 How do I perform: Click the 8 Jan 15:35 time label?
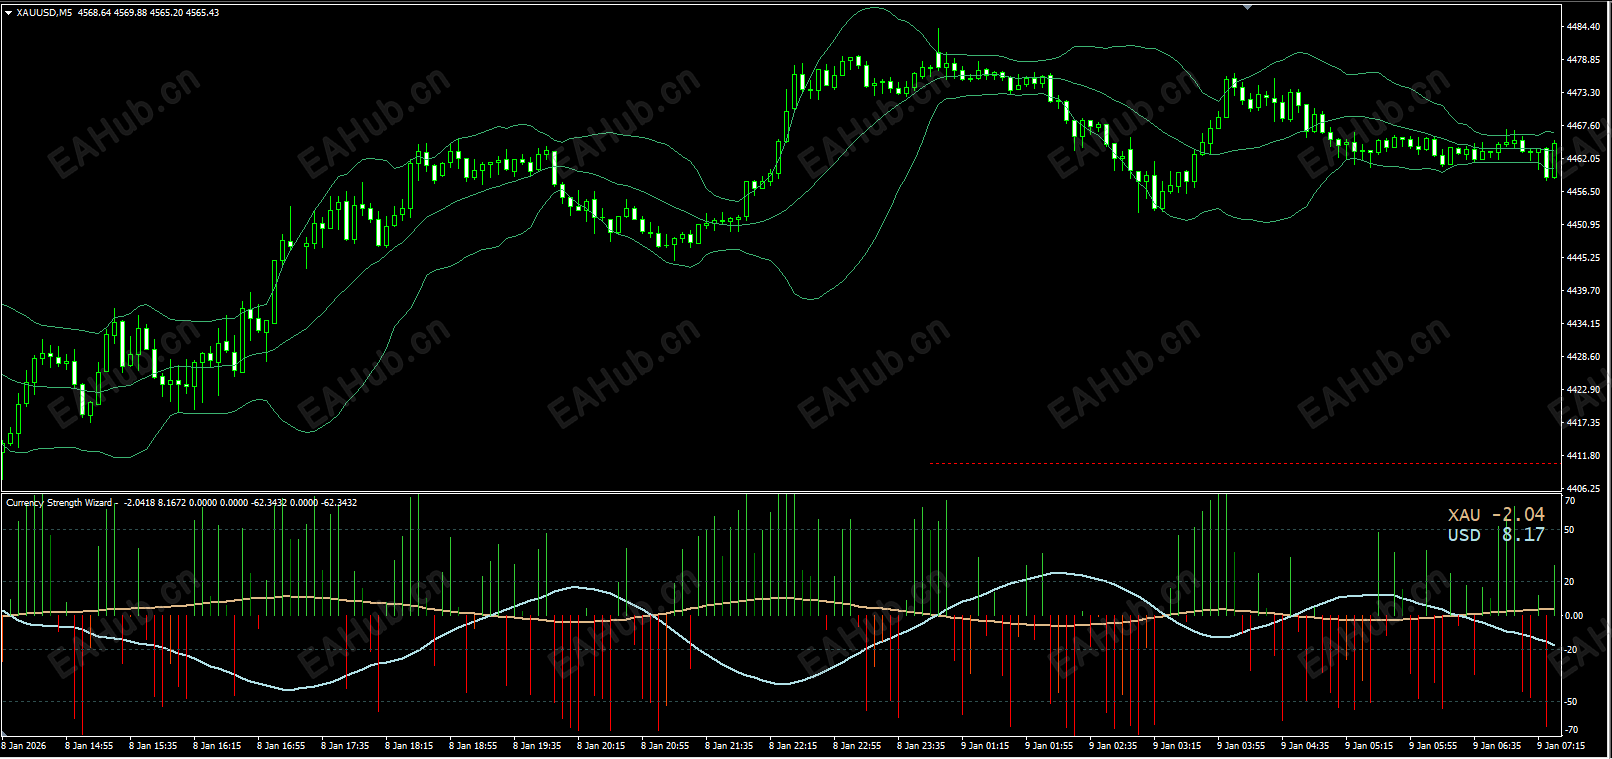pos(153,746)
